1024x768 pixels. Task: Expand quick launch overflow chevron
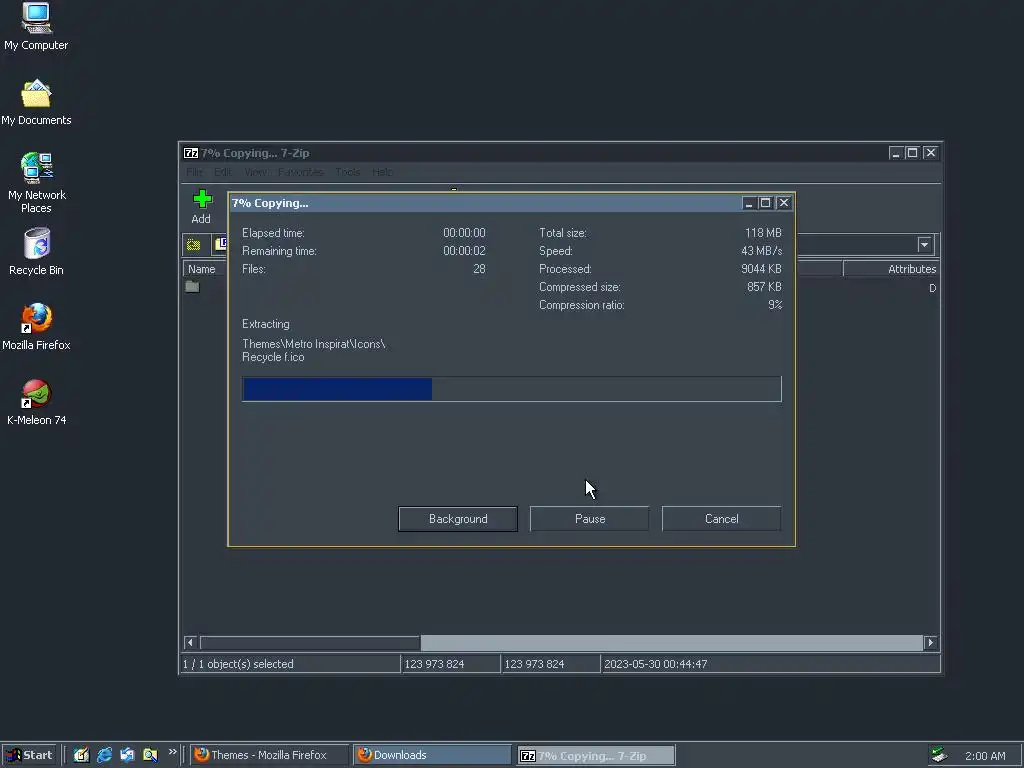coord(172,752)
